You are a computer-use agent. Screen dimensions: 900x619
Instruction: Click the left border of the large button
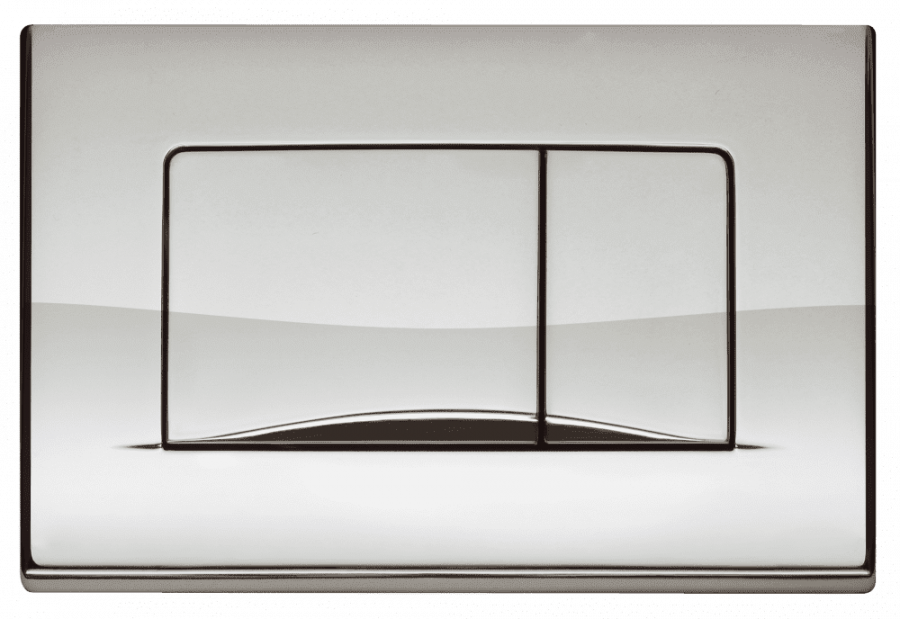[163, 300]
